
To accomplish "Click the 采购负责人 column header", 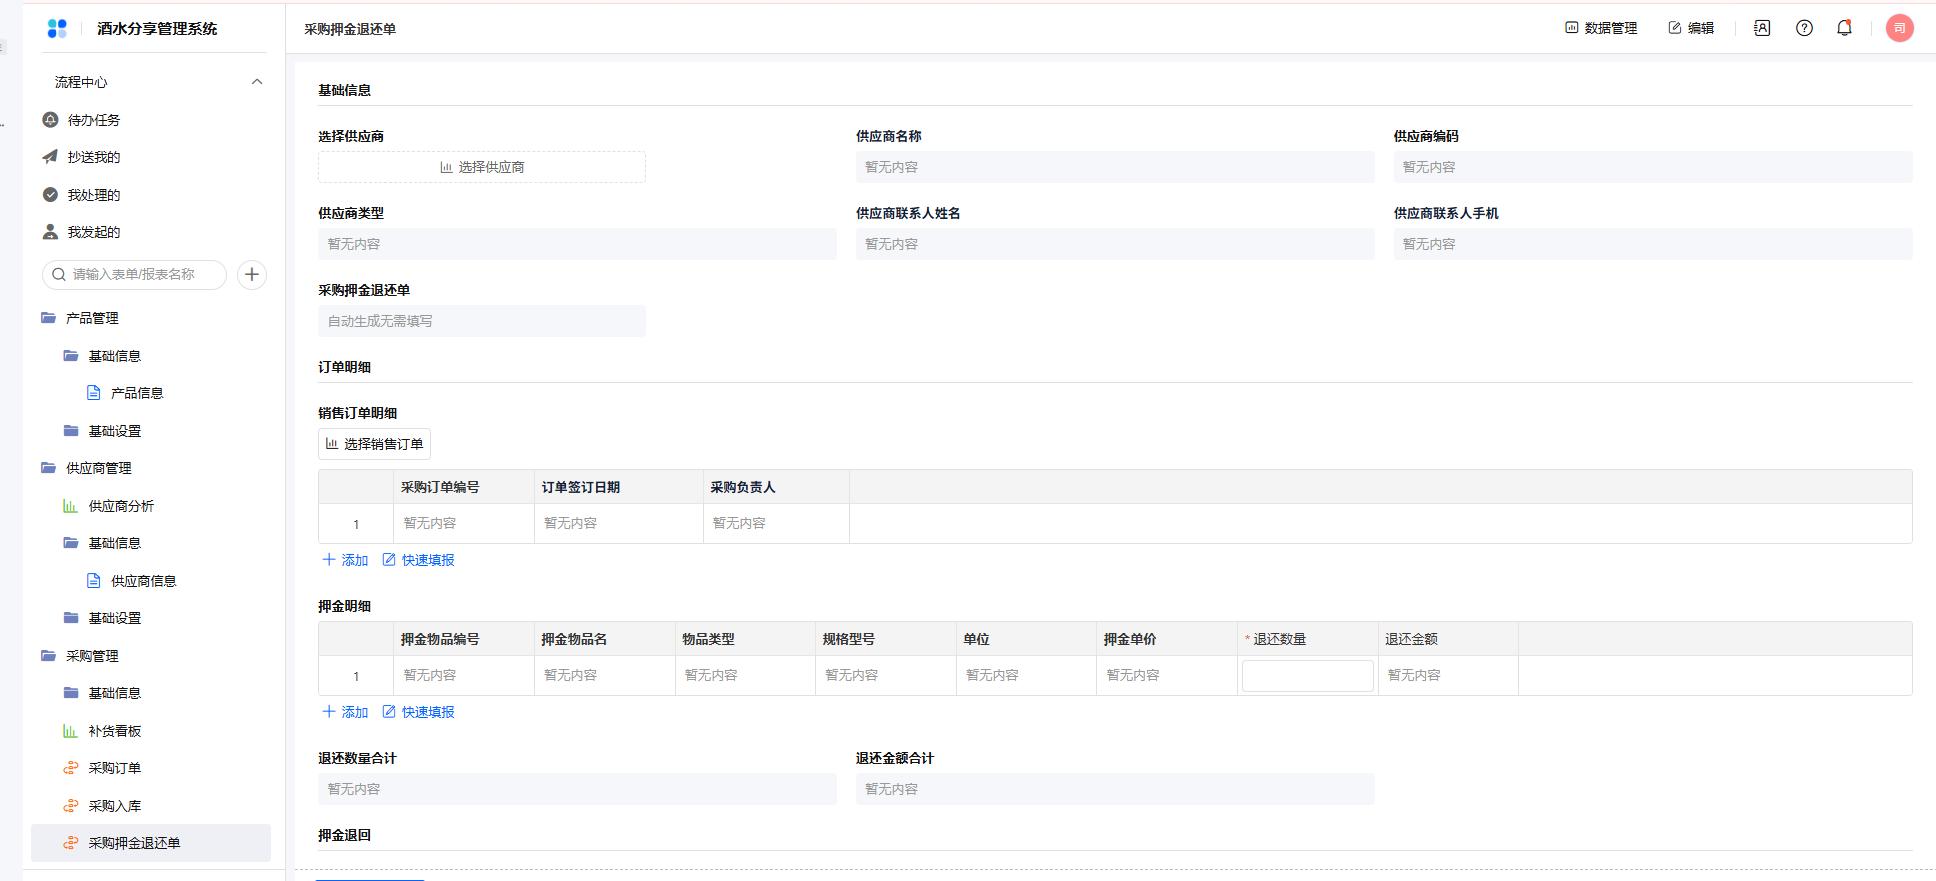I will click(x=776, y=487).
